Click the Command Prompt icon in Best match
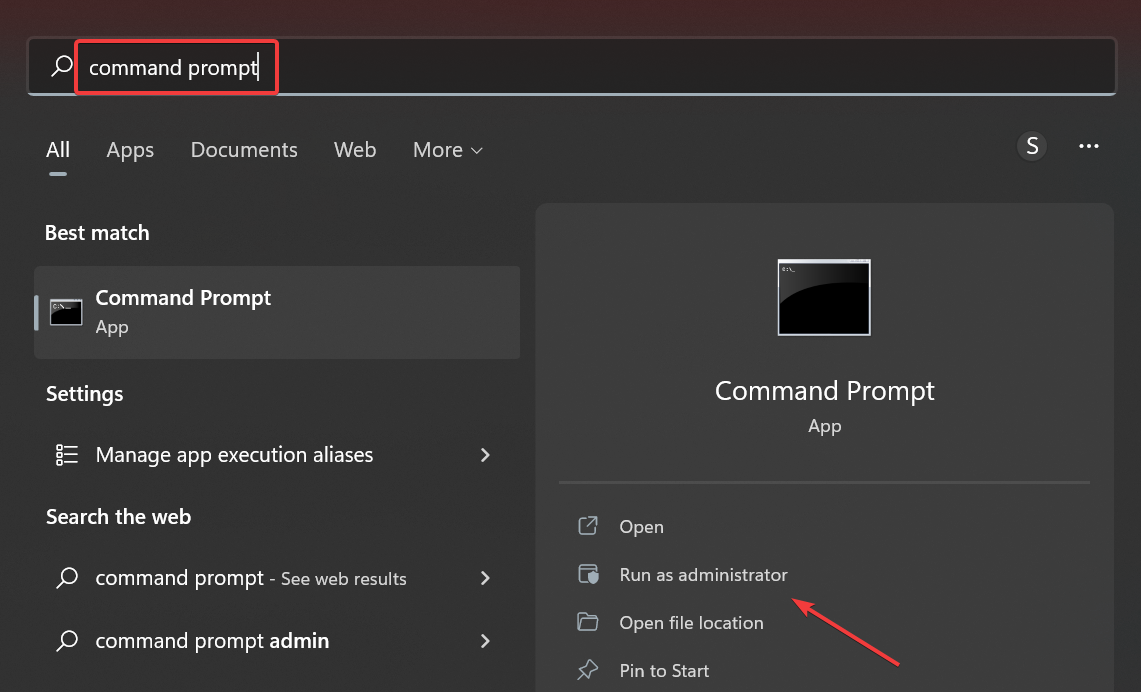1141x692 pixels. pyautogui.click(x=66, y=312)
